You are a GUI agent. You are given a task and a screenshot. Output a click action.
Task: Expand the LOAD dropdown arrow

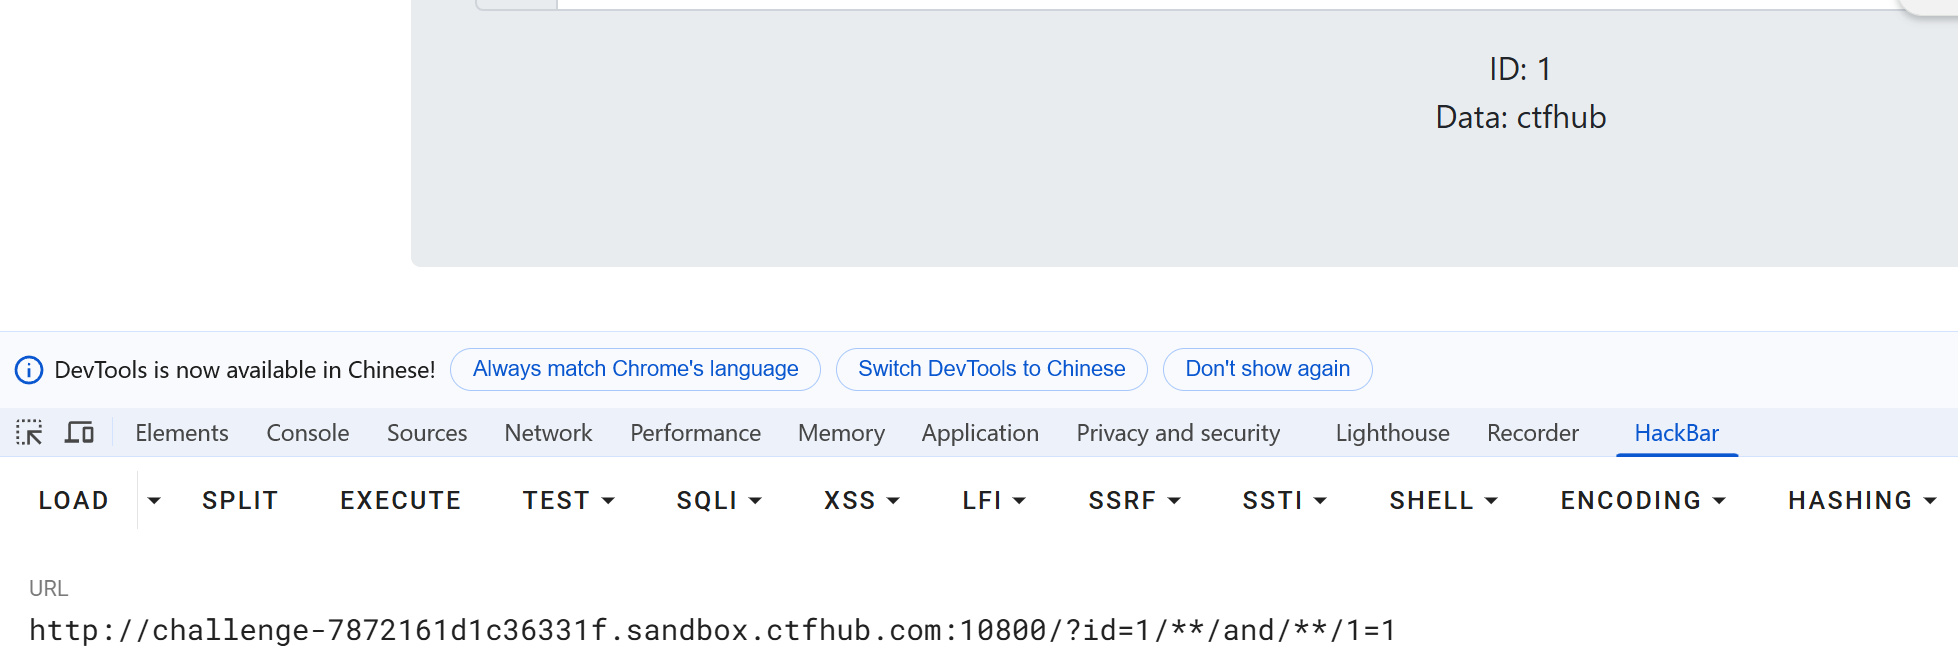pos(154,500)
